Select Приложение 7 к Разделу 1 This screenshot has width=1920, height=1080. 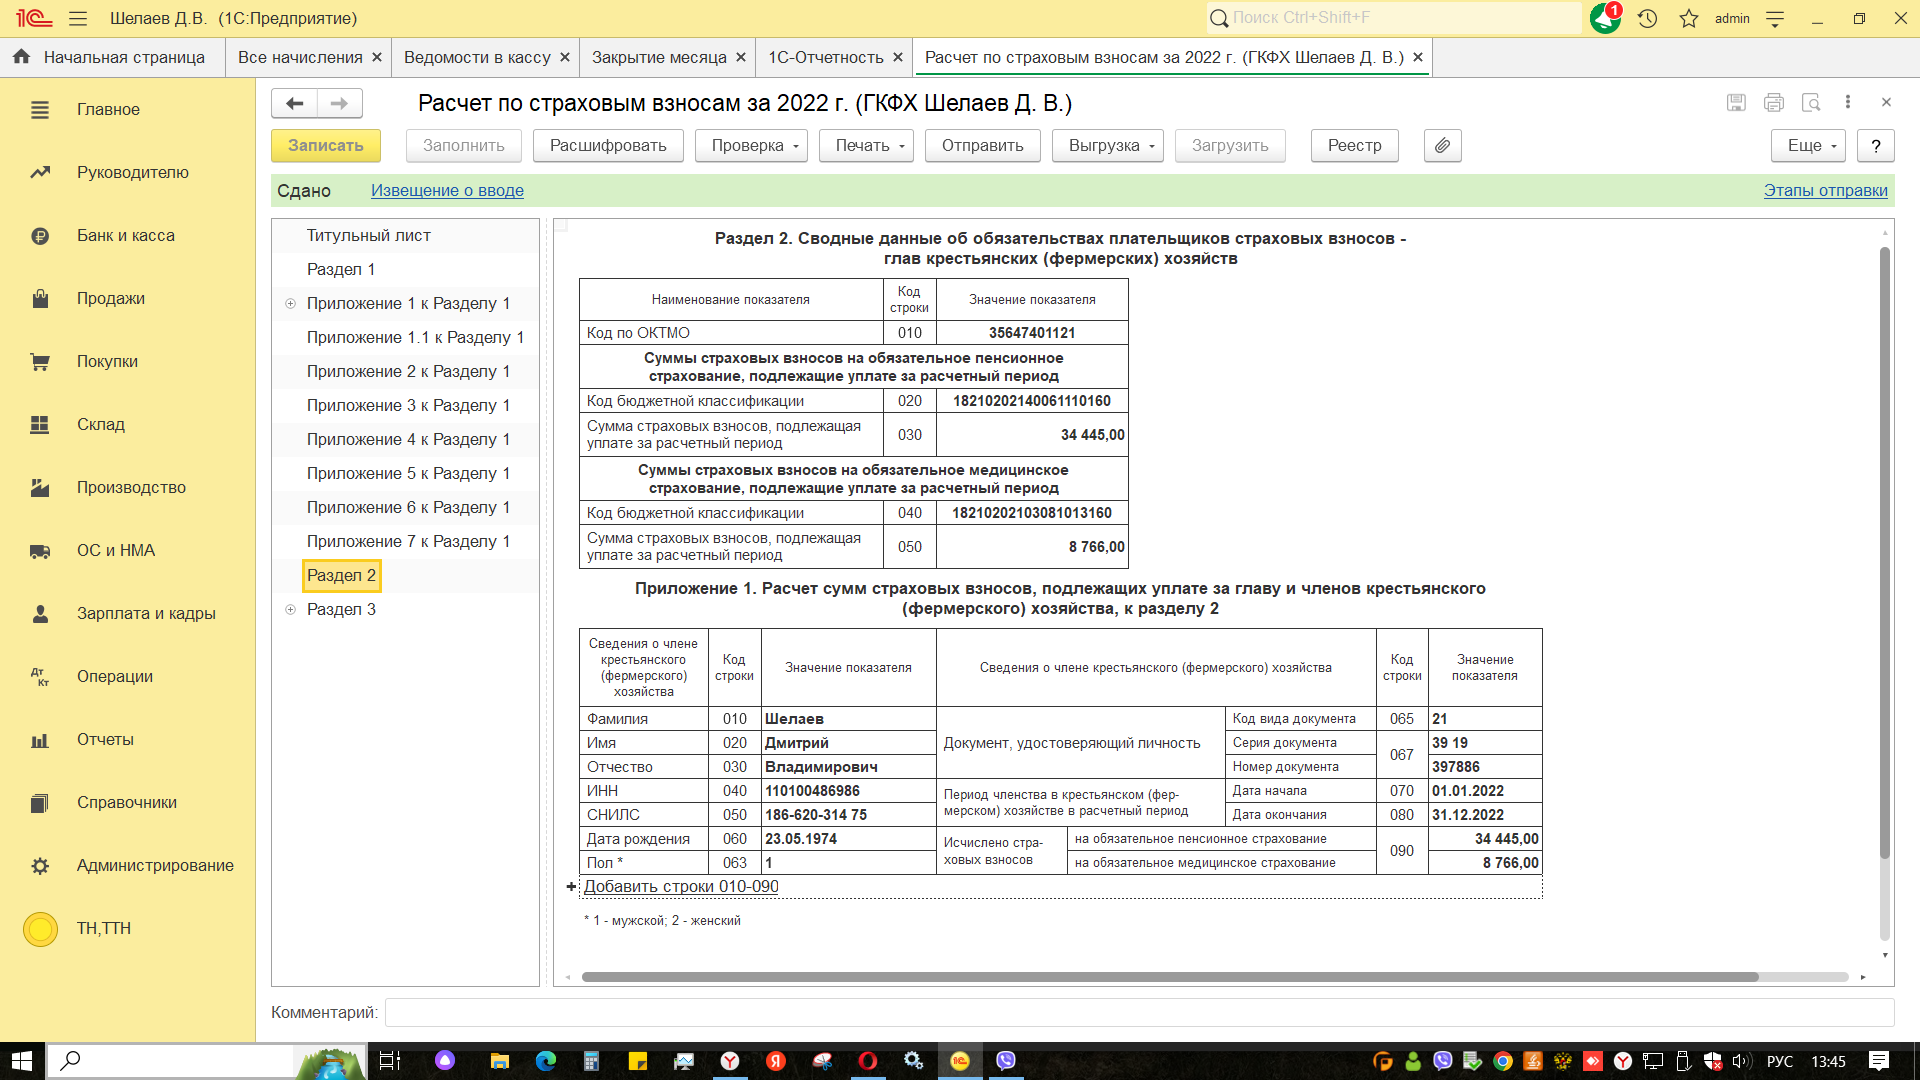point(408,541)
